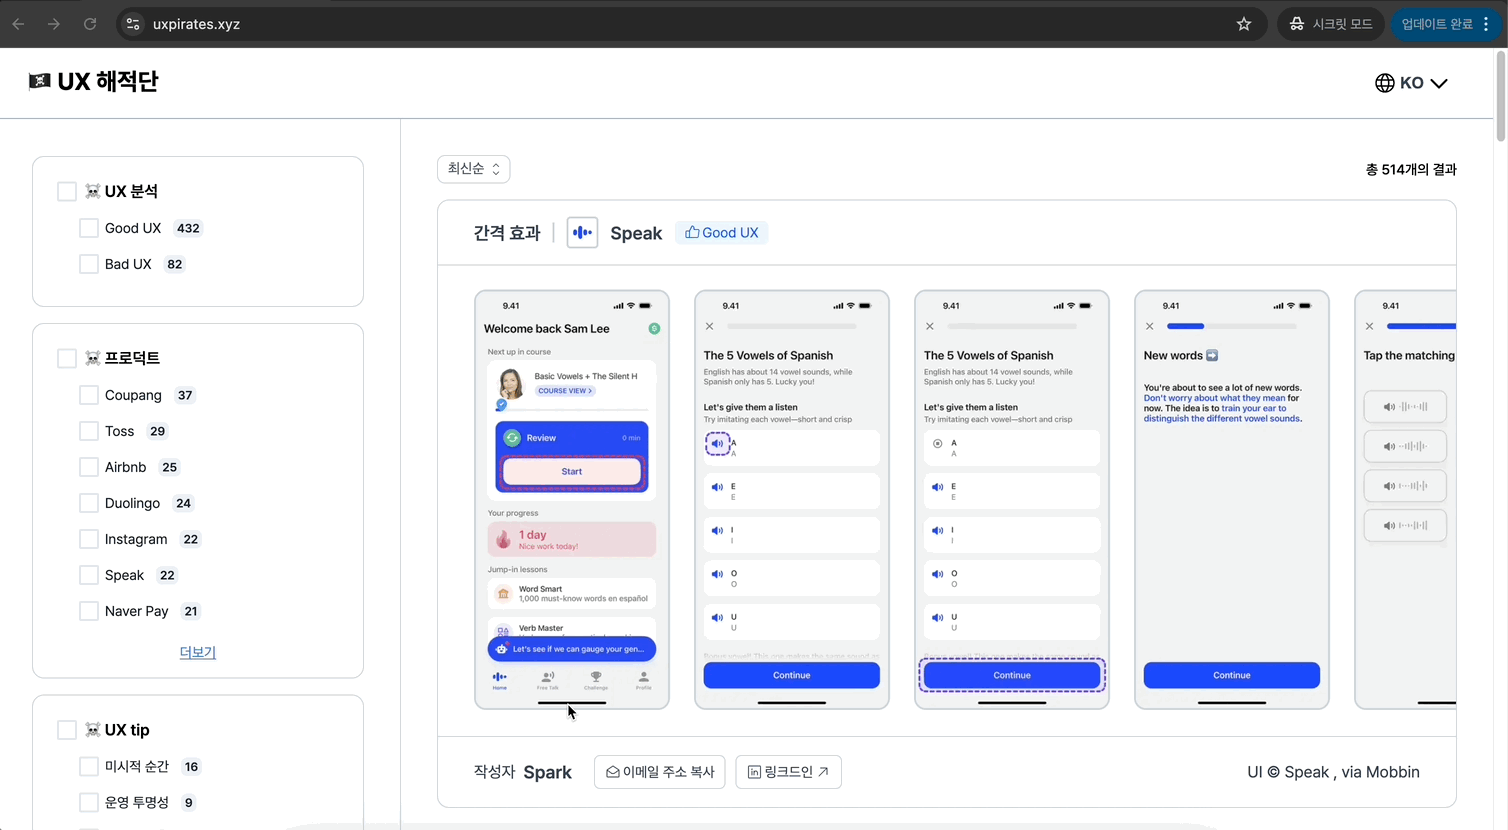Click the browser forward arrow

[x=54, y=24]
